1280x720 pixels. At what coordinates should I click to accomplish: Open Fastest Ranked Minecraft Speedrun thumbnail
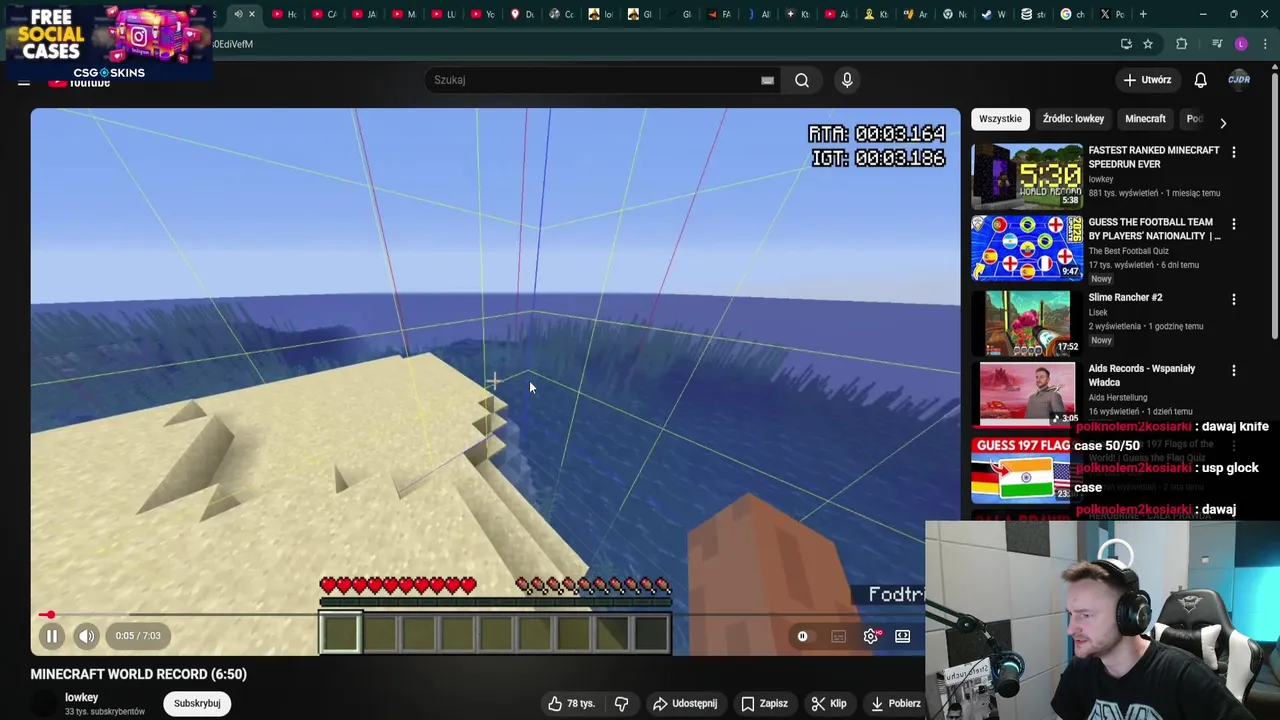coord(1027,175)
